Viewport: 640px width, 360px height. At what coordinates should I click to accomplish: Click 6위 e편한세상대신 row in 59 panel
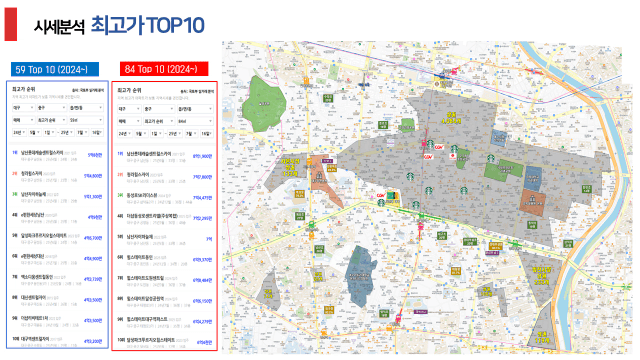click(57, 259)
